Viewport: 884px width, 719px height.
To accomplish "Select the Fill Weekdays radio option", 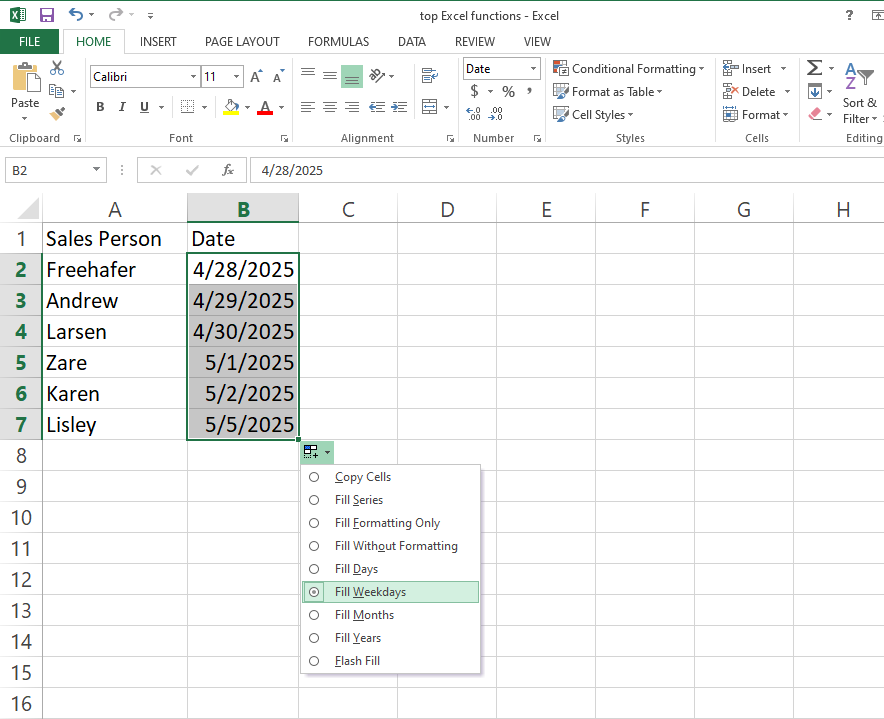I will (x=314, y=592).
